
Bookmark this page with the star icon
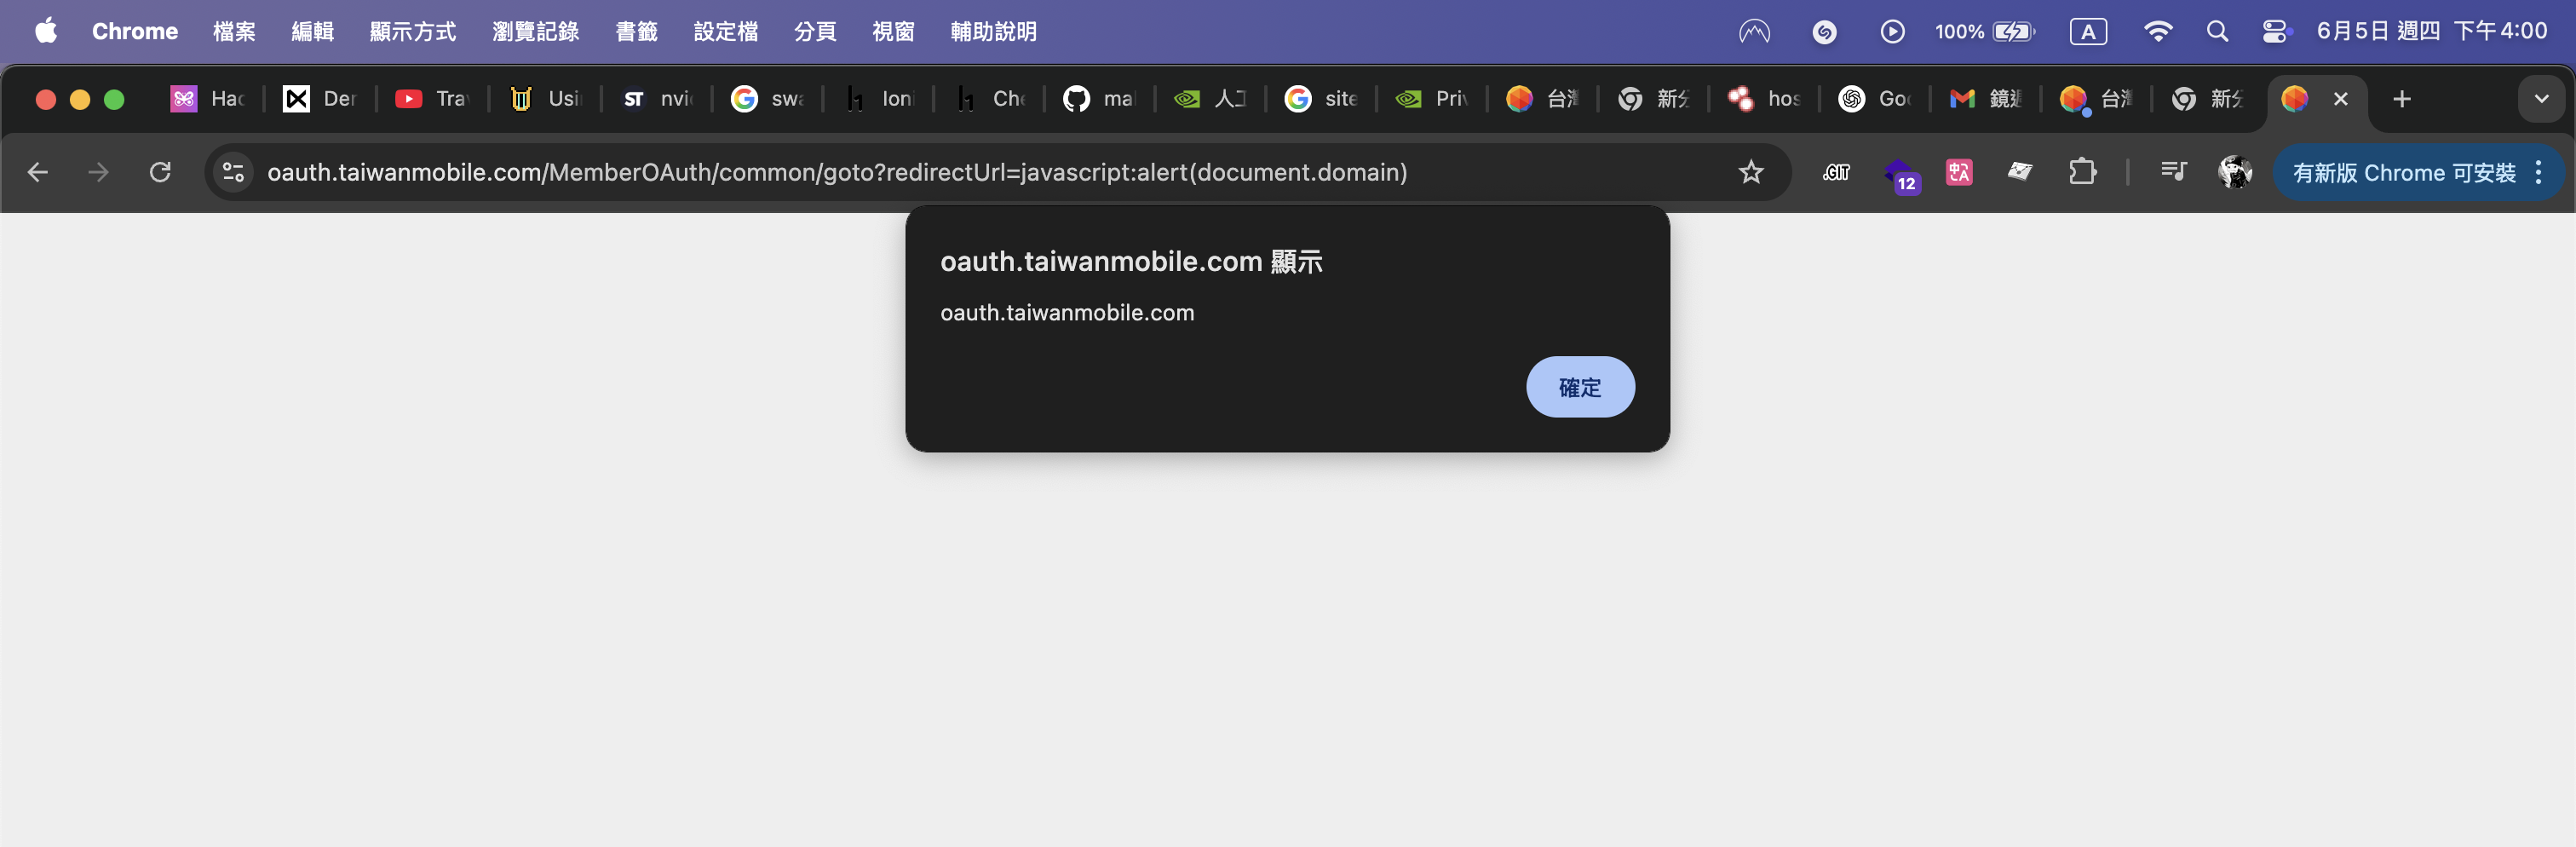tap(1751, 172)
